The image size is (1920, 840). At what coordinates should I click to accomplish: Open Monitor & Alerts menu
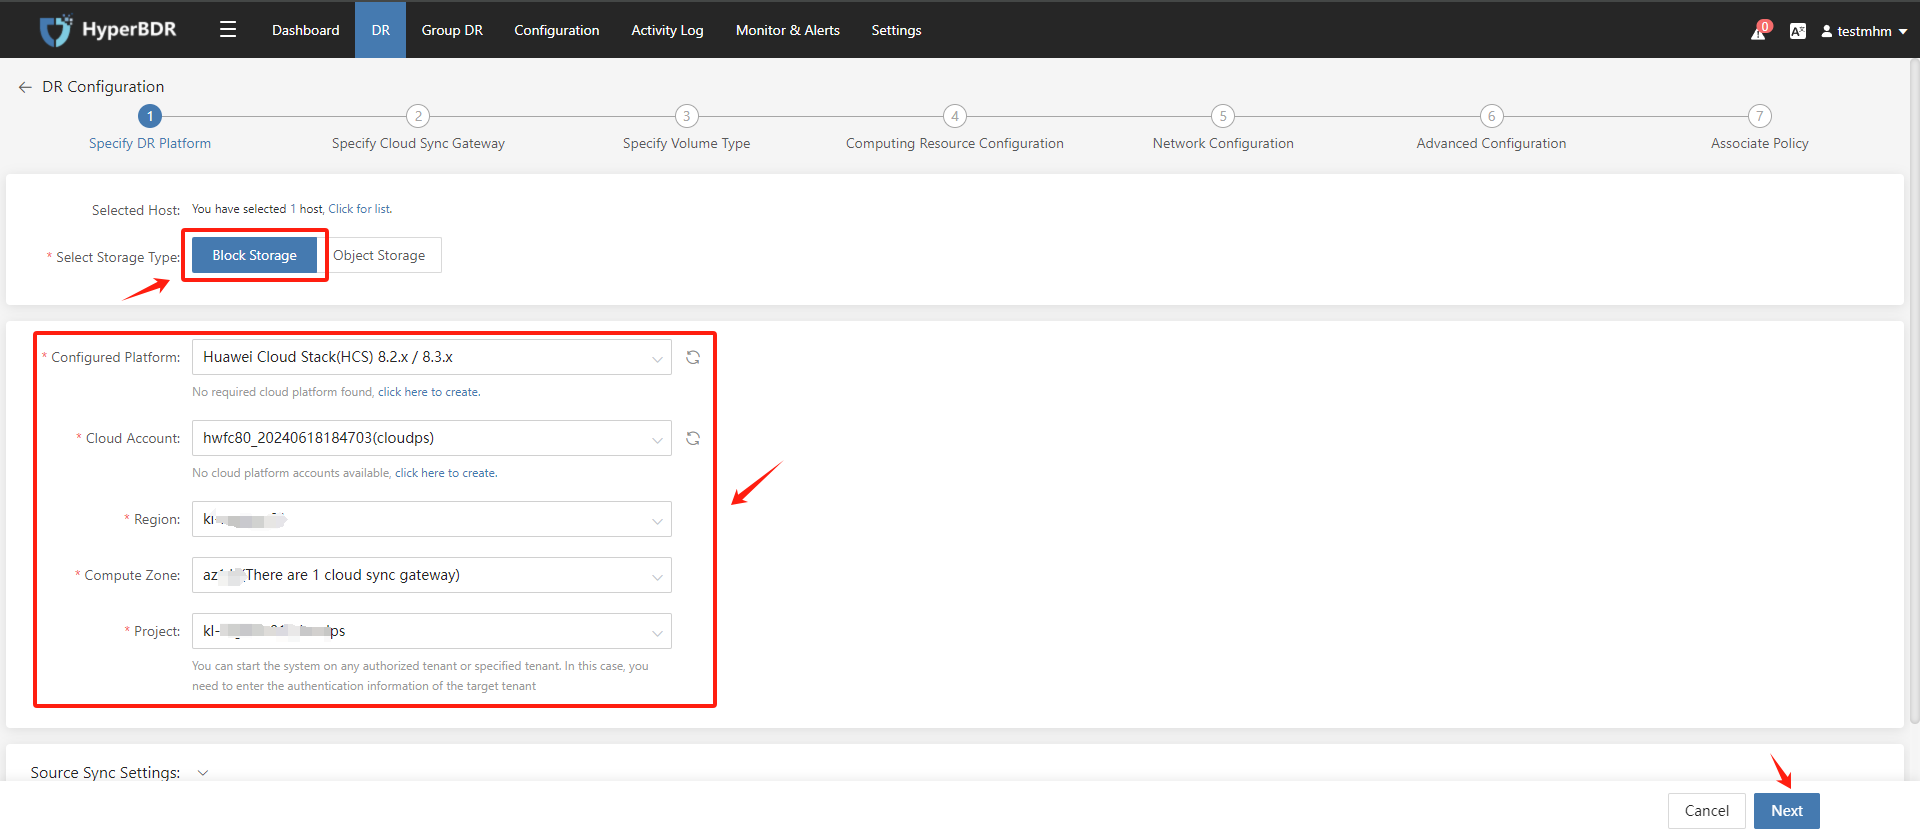(788, 30)
